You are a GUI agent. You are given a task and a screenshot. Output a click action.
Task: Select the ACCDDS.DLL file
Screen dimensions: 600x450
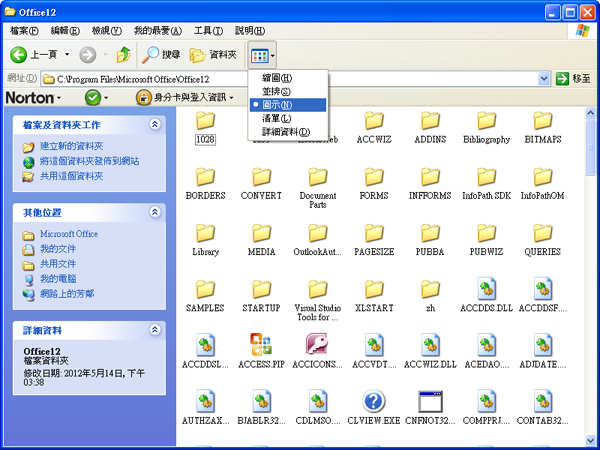pos(486,295)
